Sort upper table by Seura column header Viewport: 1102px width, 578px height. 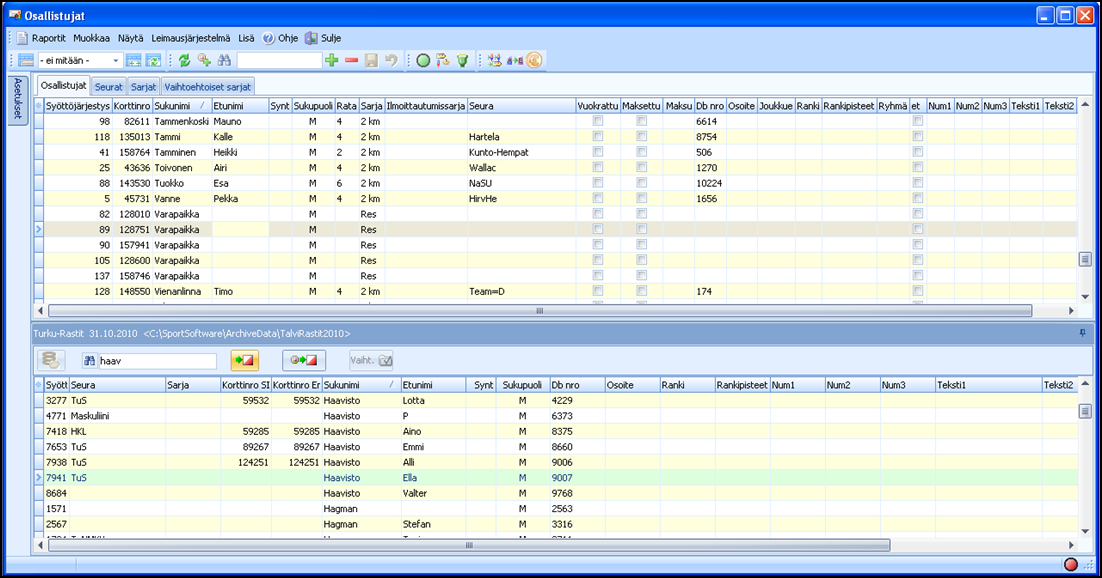coord(521,106)
